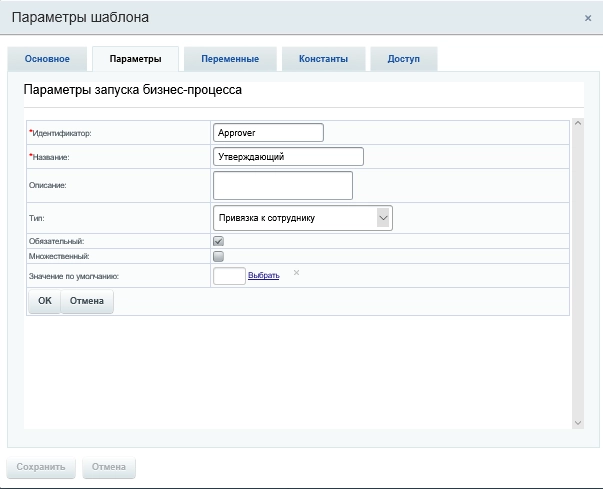Viewport: 603px width, 489px height.
Task: Go to the Константы tab
Action: [x=323, y=59]
